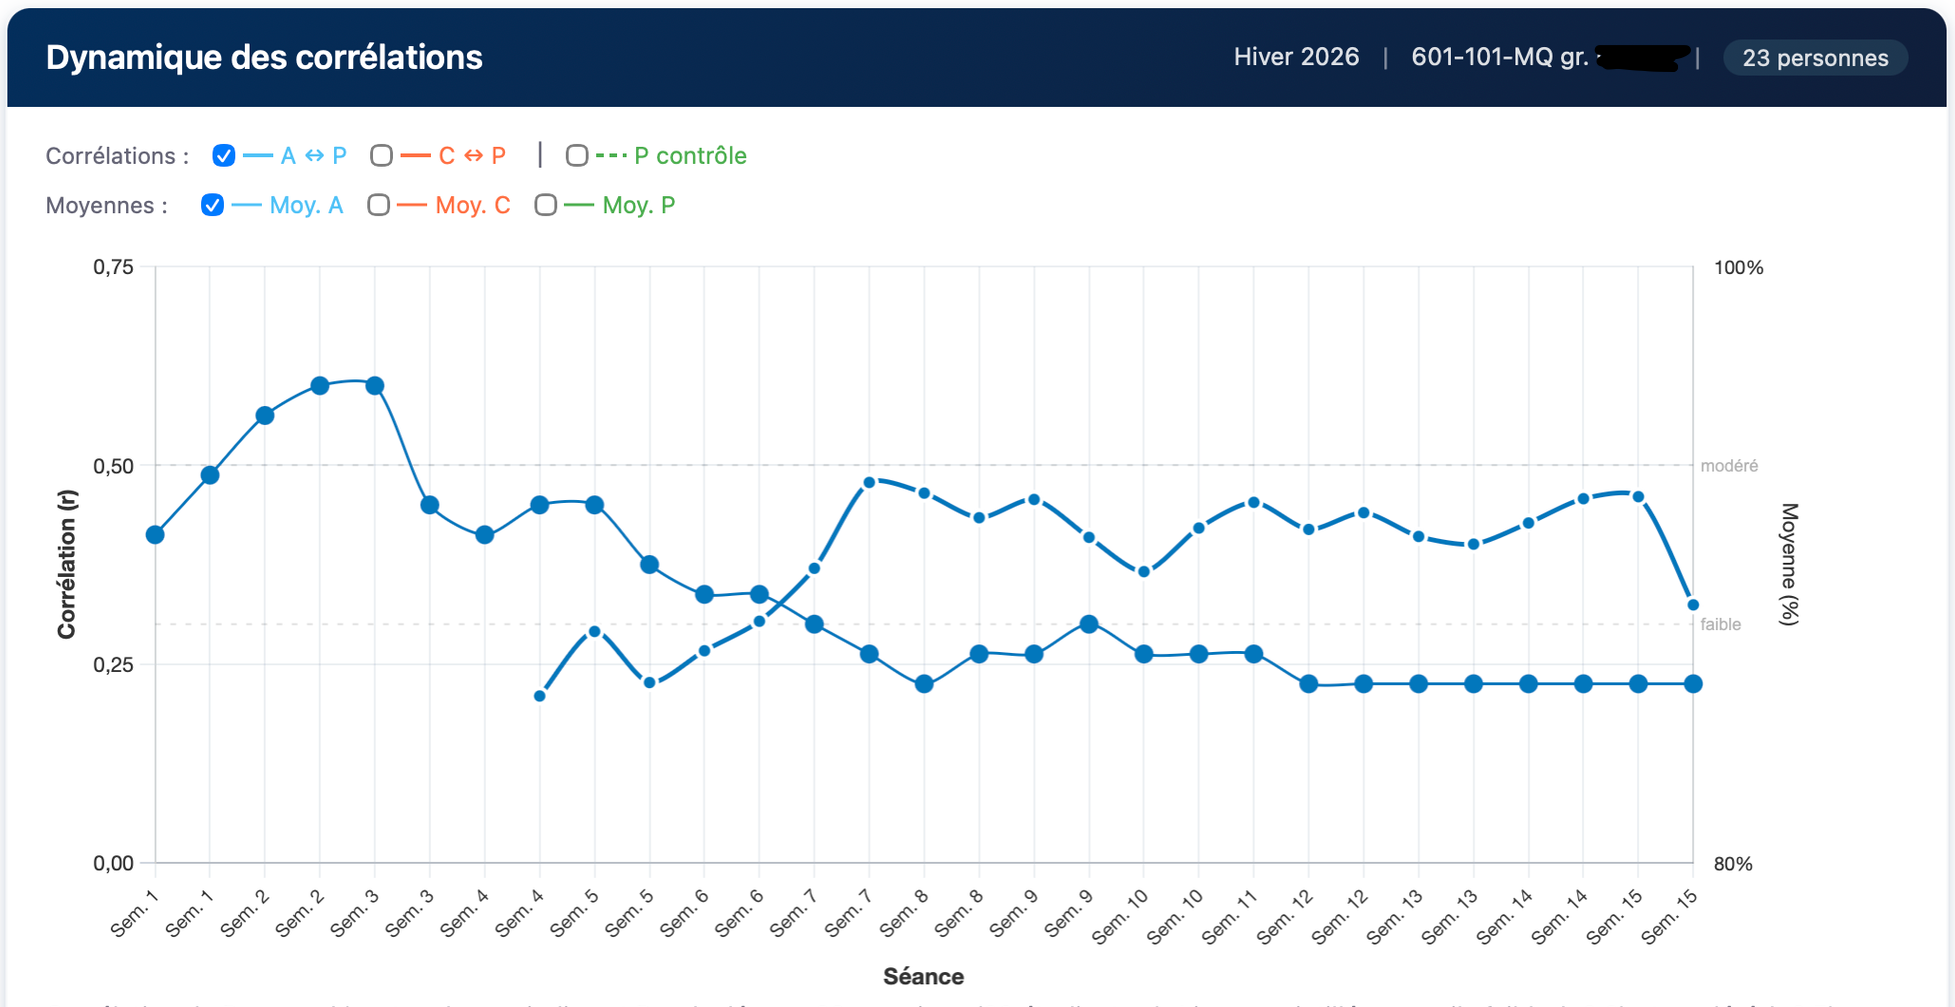1955x1007 pixels.
Task: Enable the P contrôle checkbox
Action: [577, 156]
